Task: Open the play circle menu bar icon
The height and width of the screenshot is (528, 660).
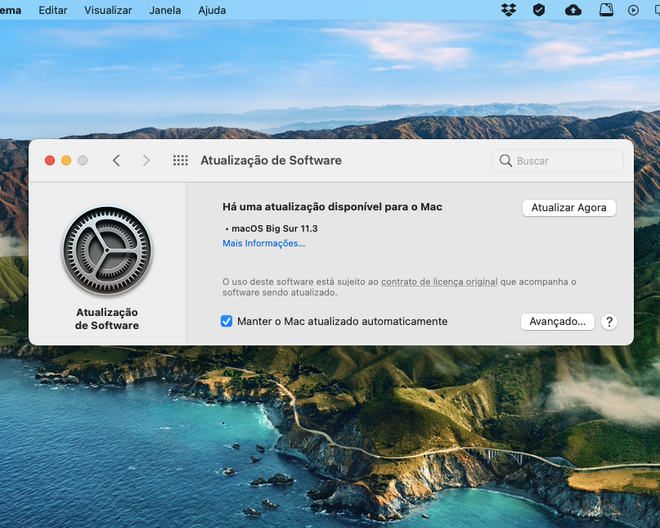Action: coord(633,10)
